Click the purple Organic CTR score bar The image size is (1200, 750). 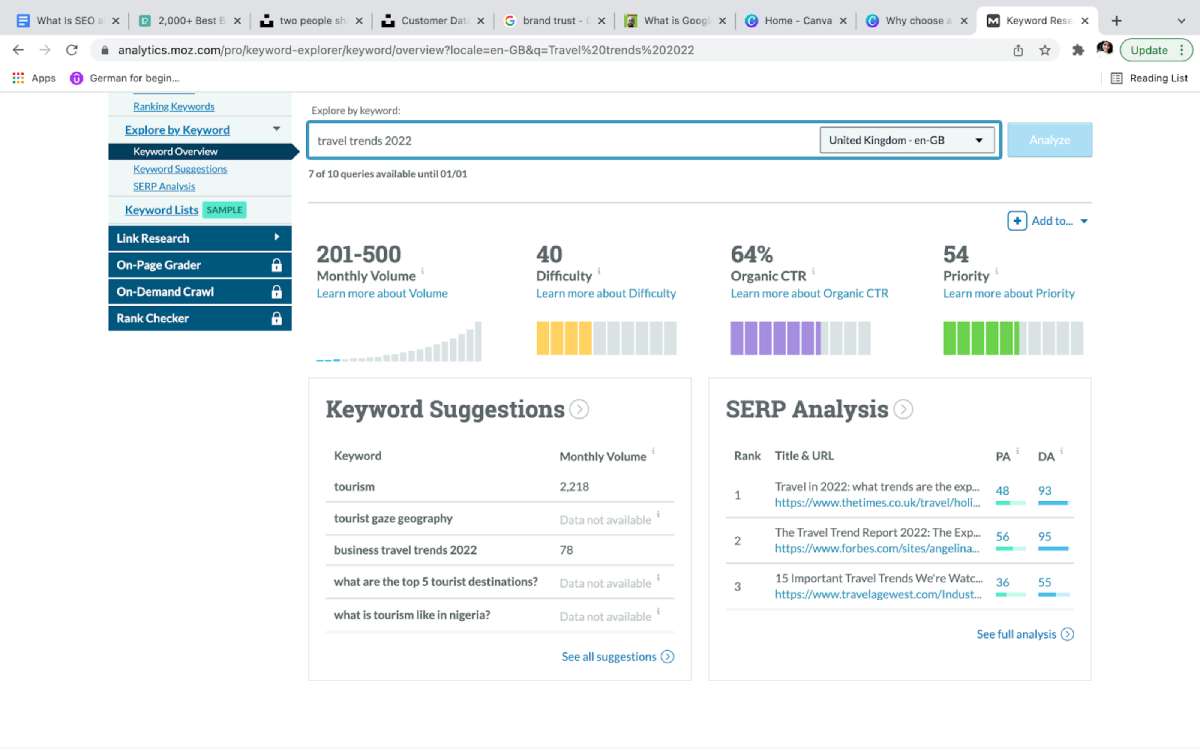[x=800, y=338]
